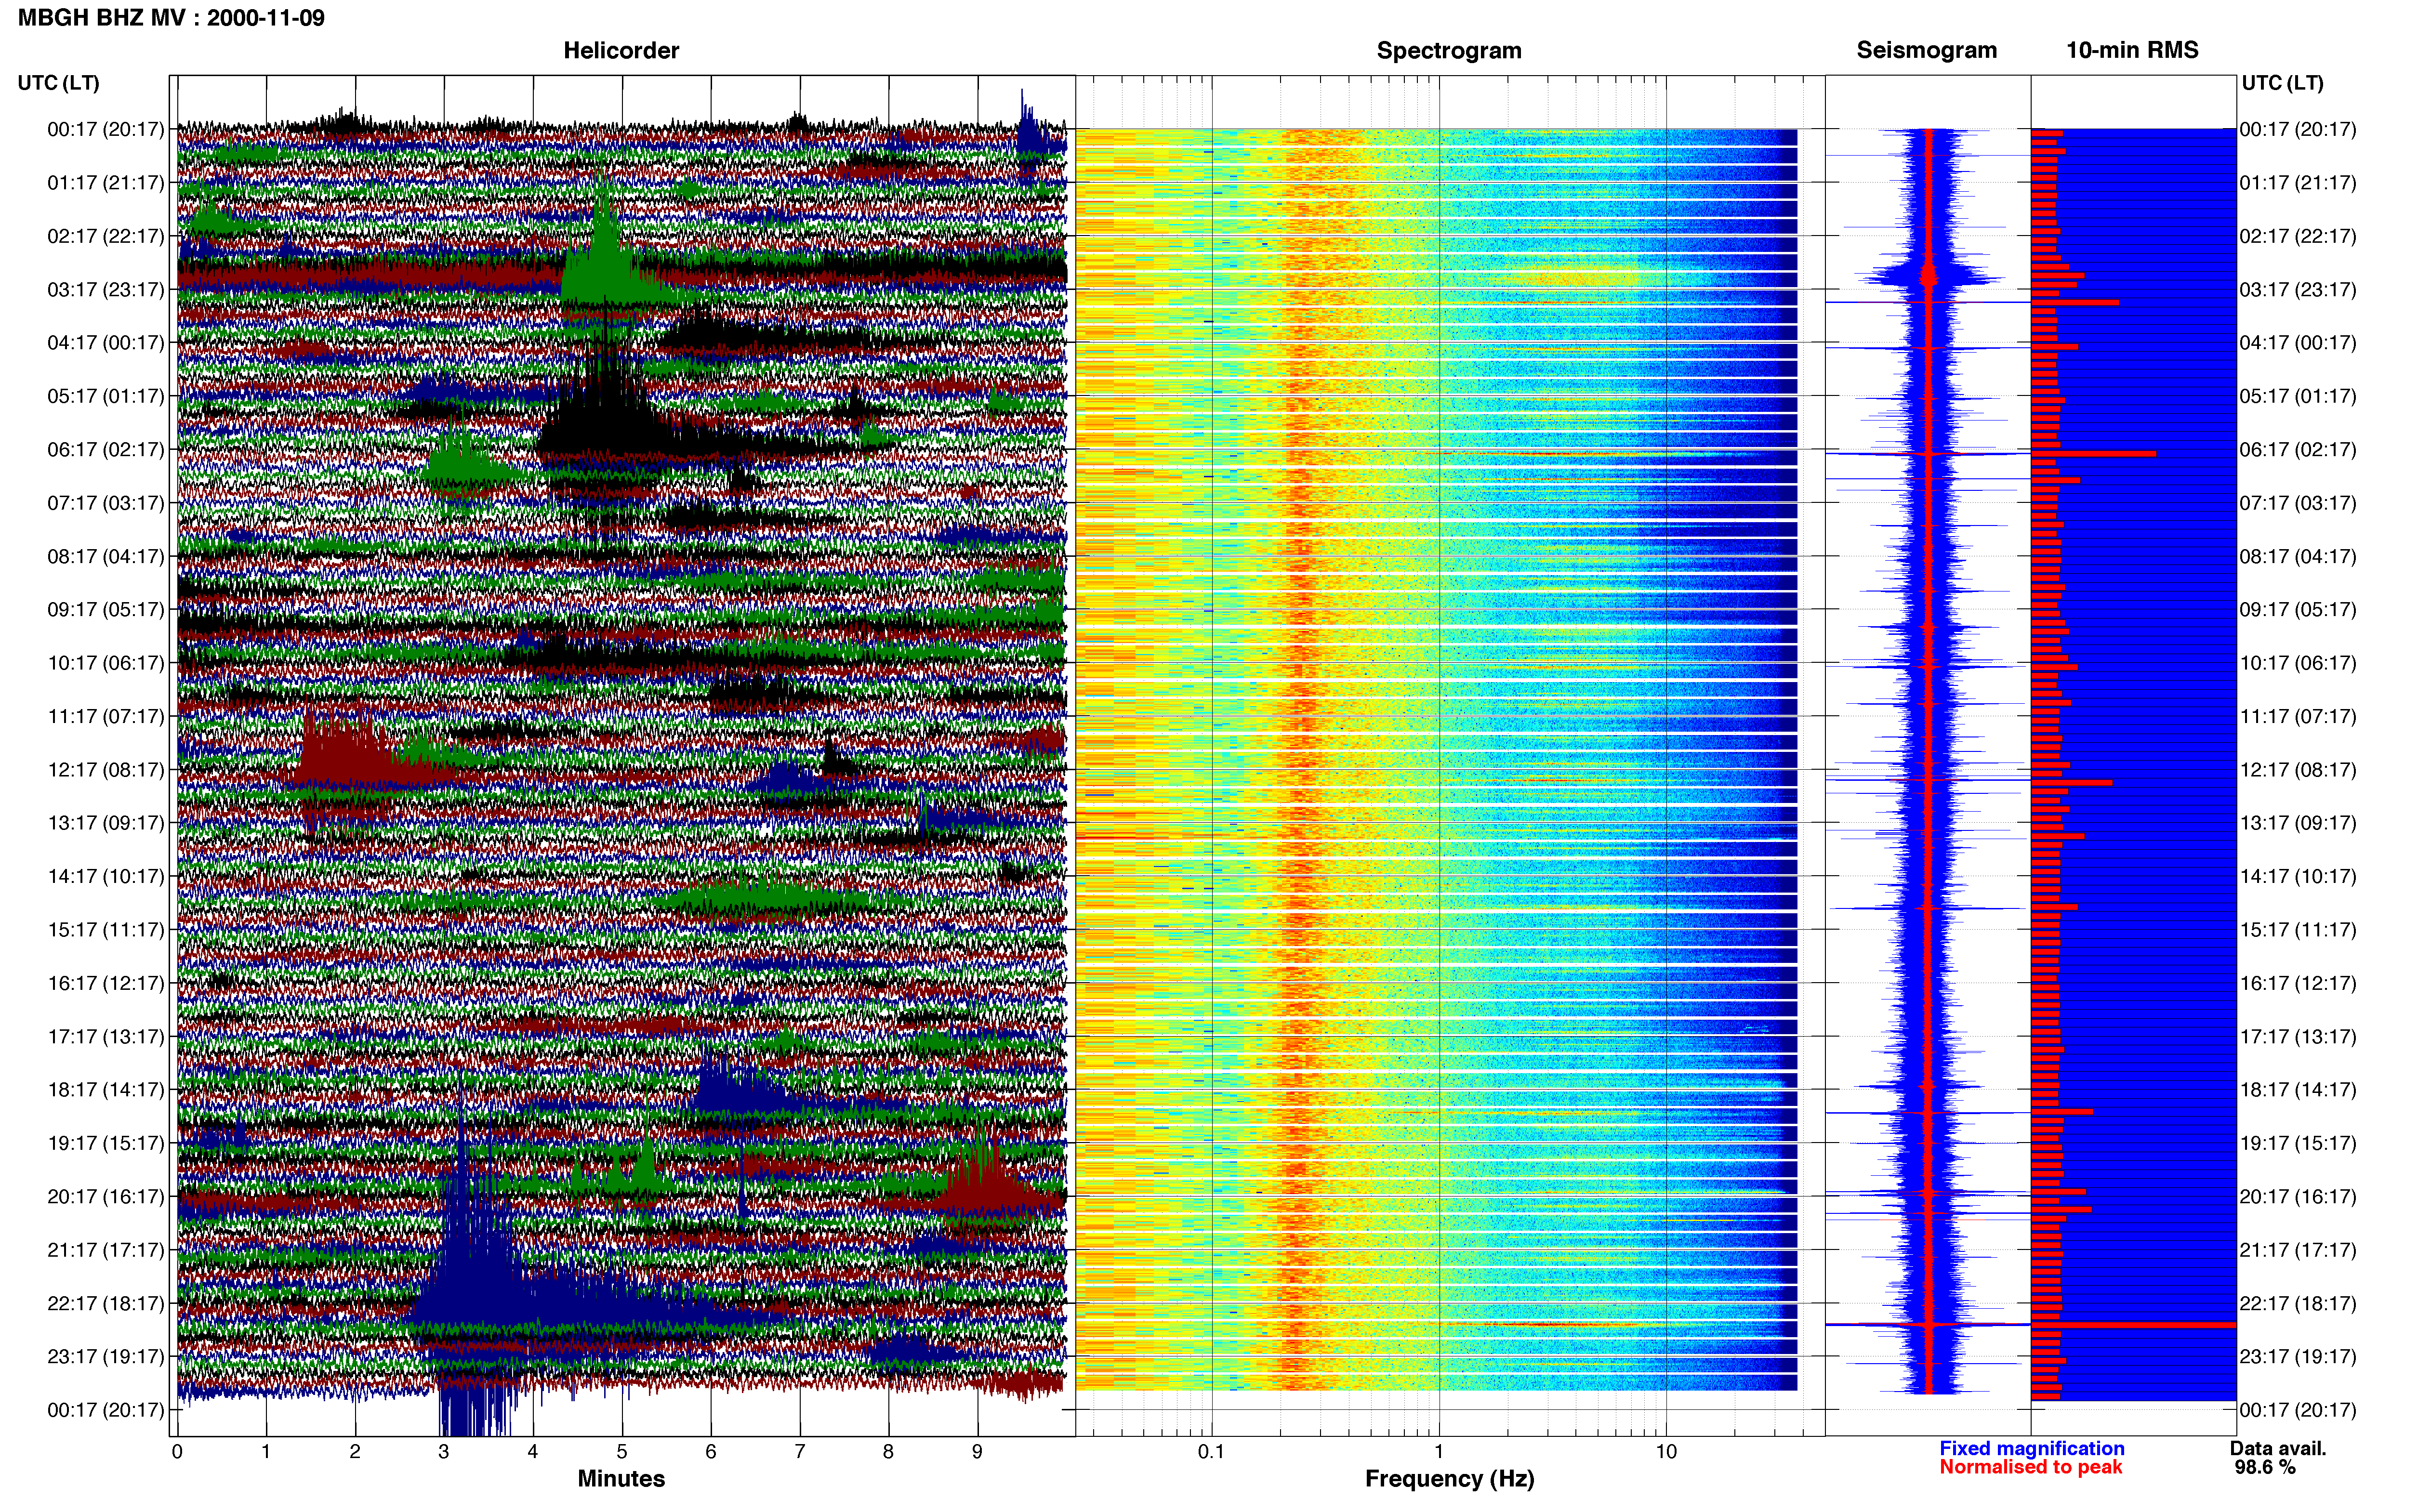Screen dimensions: 2418x1512
Task: Click the 'Fixed magnification' legend text
Action: [x=2032, y=1449]
